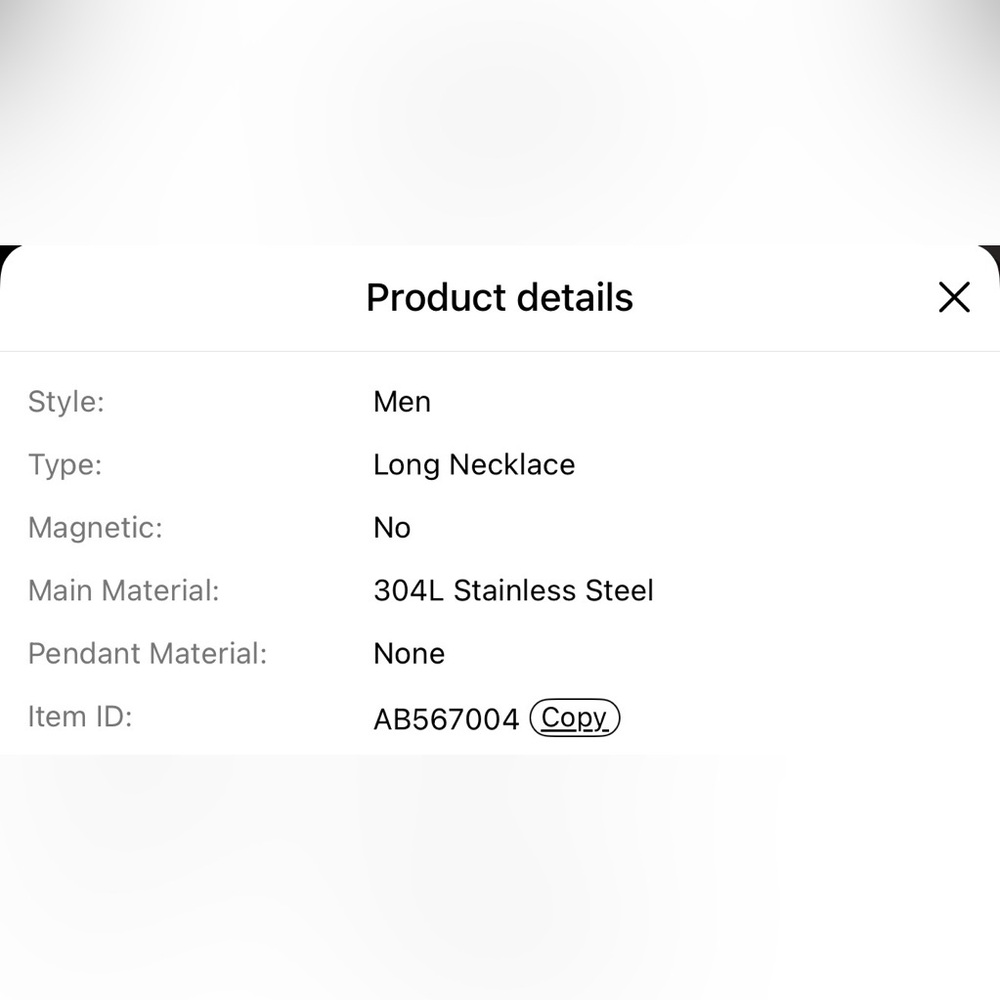Tap the blurred backdrop above the sheet

pyautogui.click(x=500, y=120)
